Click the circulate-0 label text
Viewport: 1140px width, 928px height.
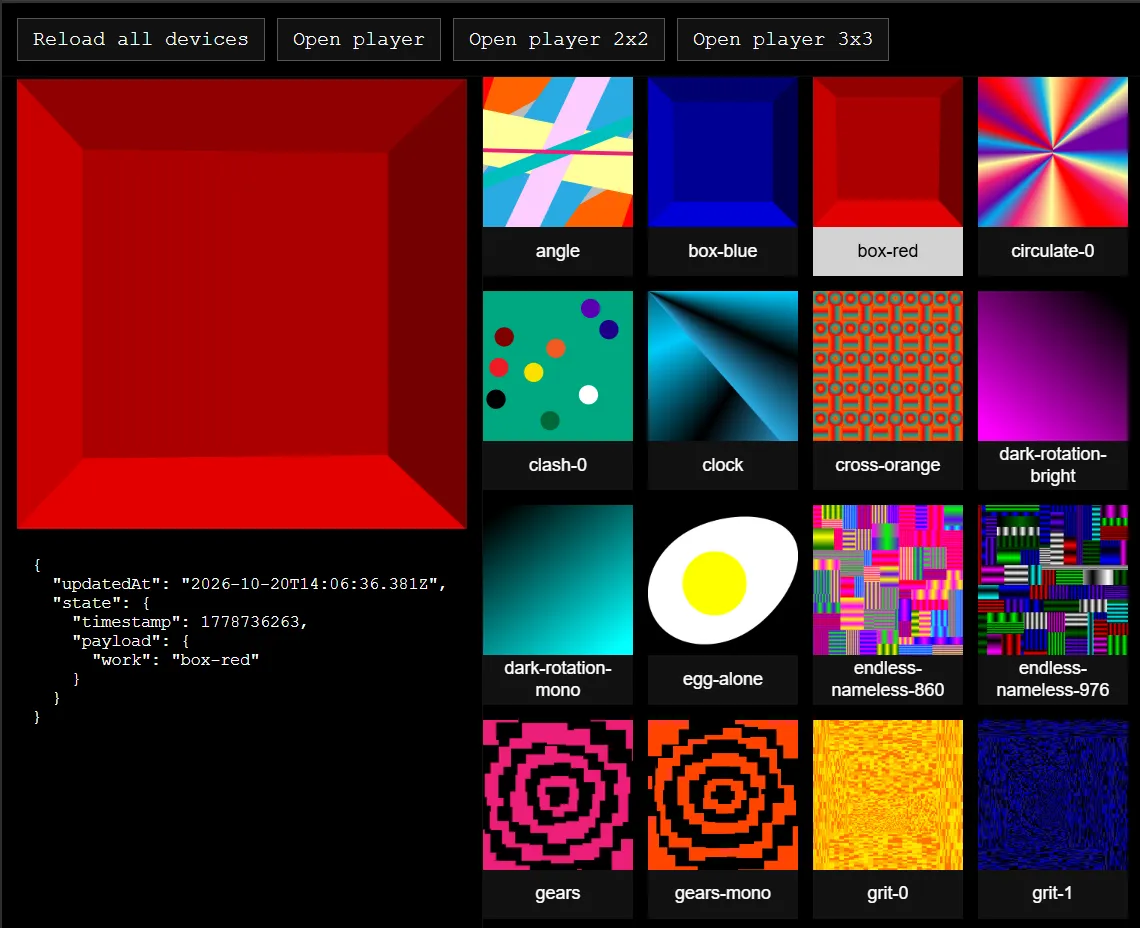1053,251
